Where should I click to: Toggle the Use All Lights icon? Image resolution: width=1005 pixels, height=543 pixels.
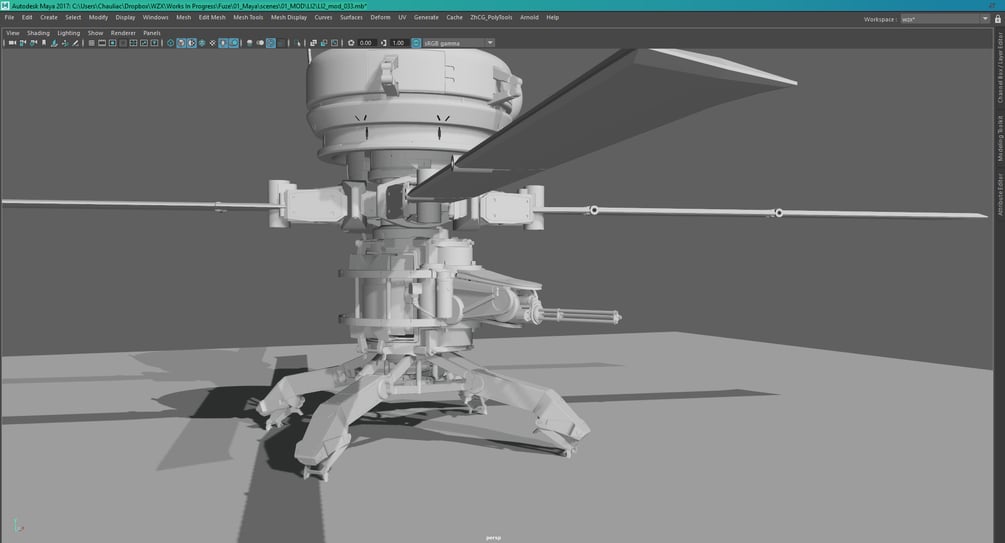[x=223, y=43]
